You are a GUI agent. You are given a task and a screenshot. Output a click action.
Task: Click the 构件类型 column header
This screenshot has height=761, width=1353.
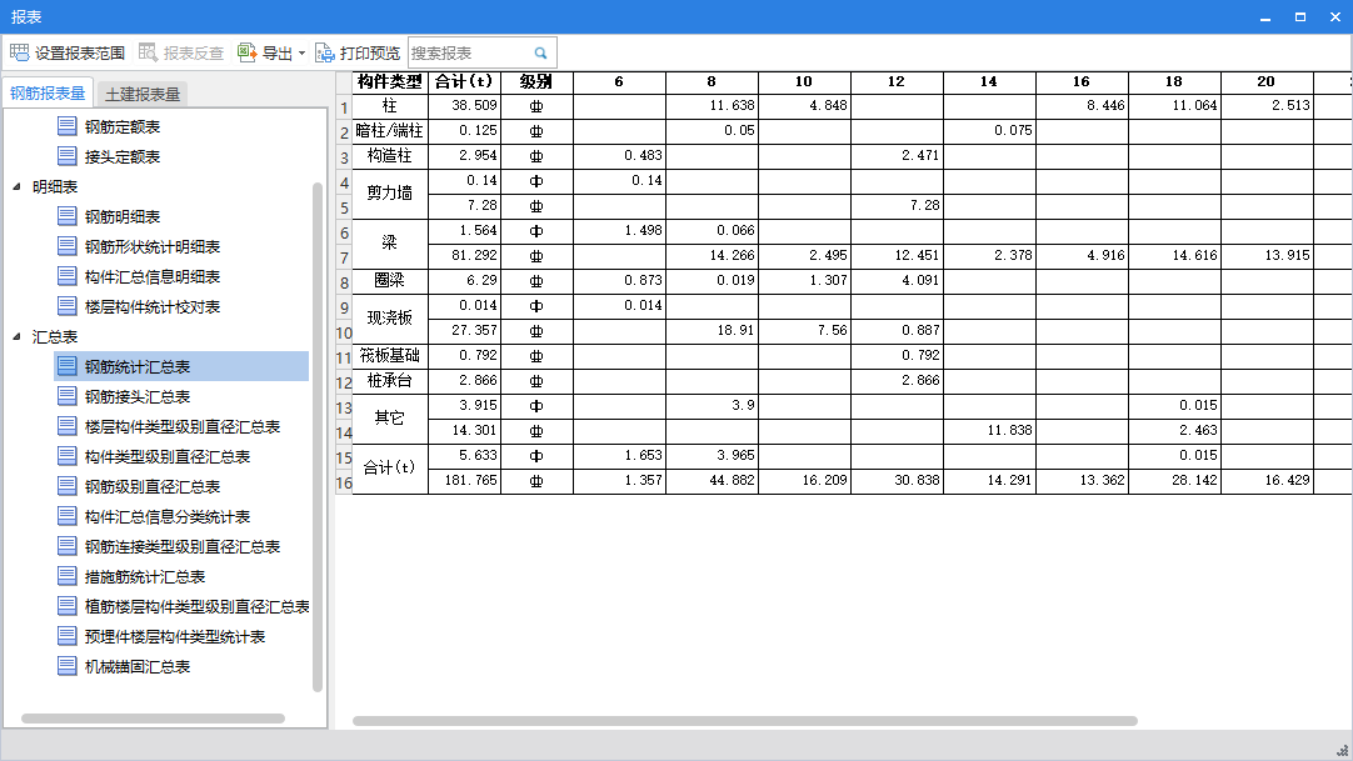click(390, 82)
